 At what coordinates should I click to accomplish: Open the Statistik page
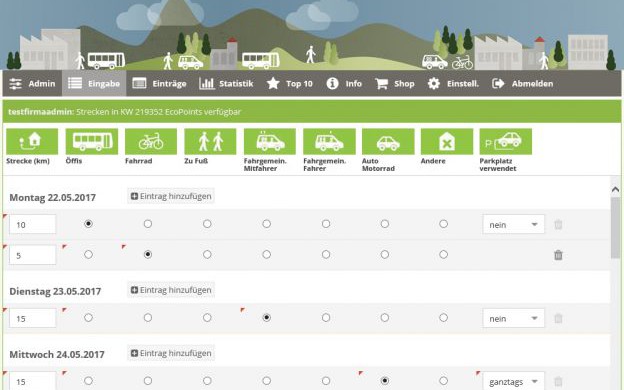coord(226,84)
